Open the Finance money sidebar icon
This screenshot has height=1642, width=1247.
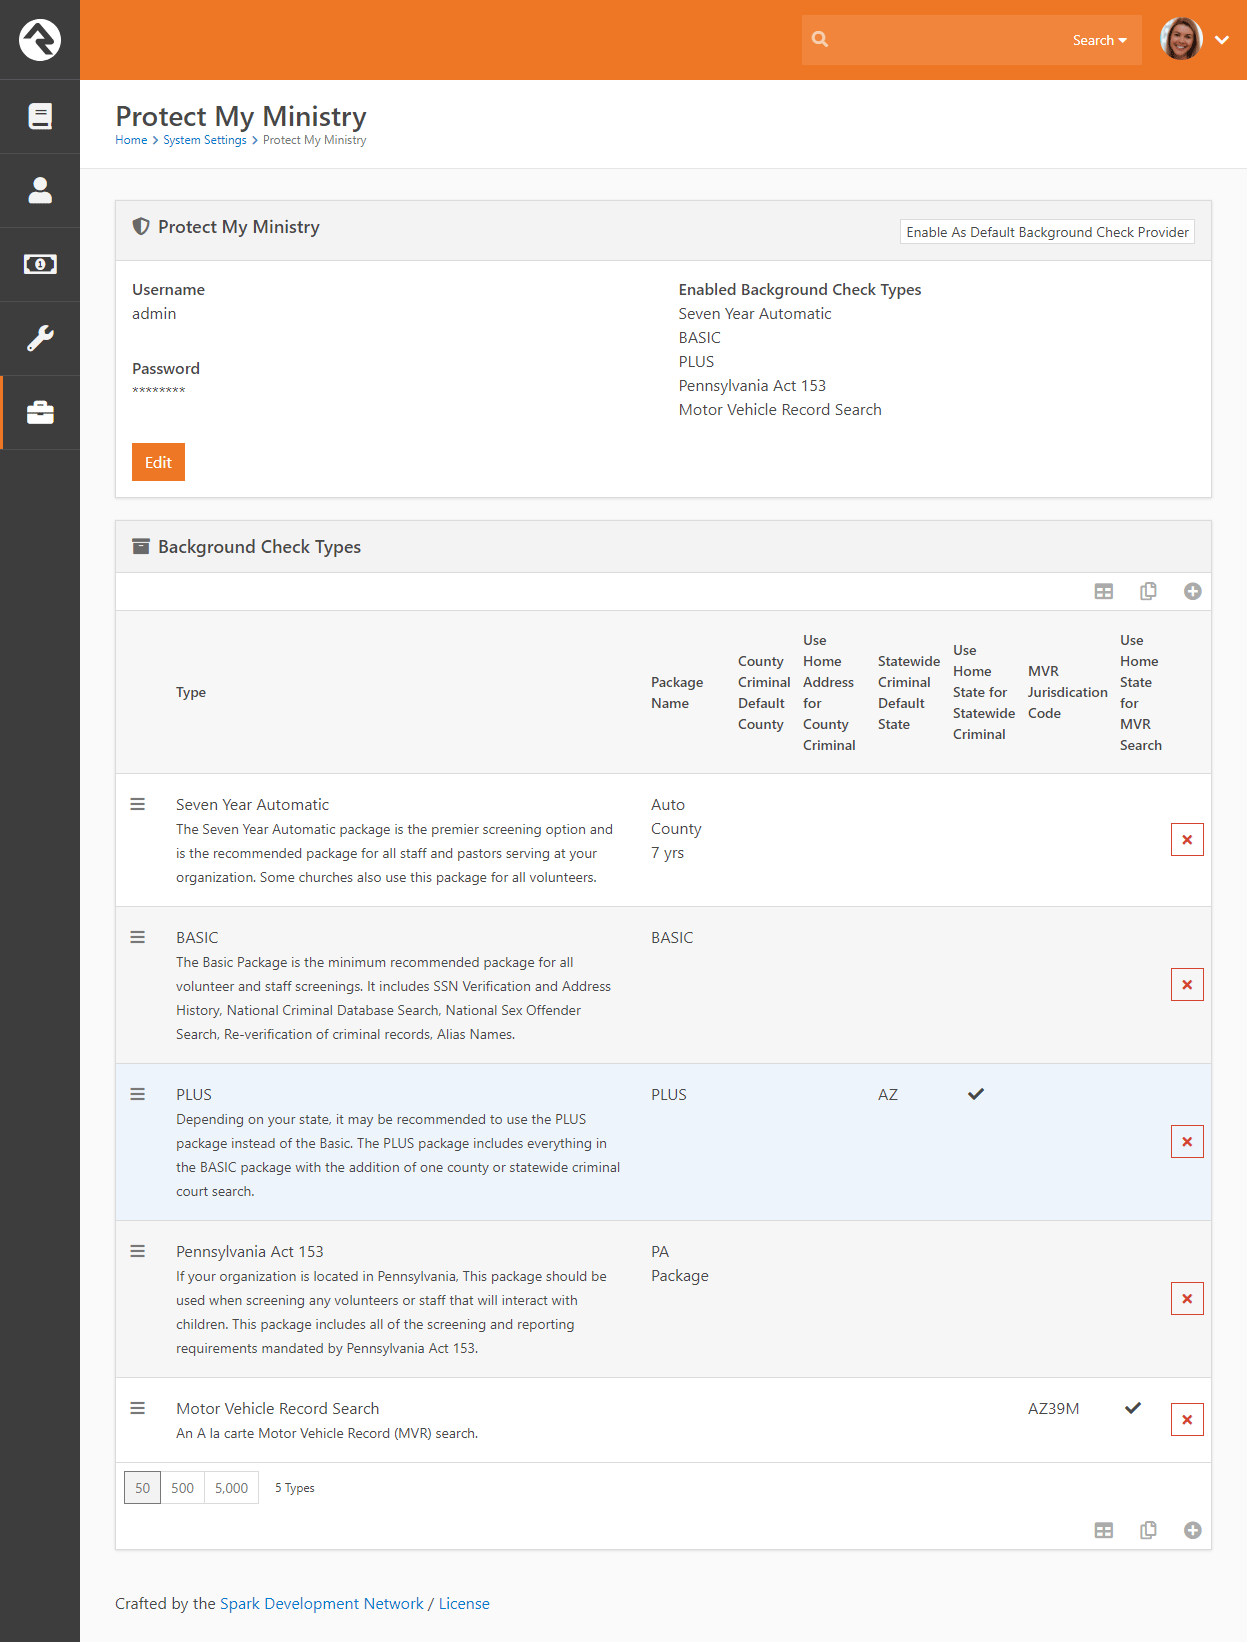[40, 264]
